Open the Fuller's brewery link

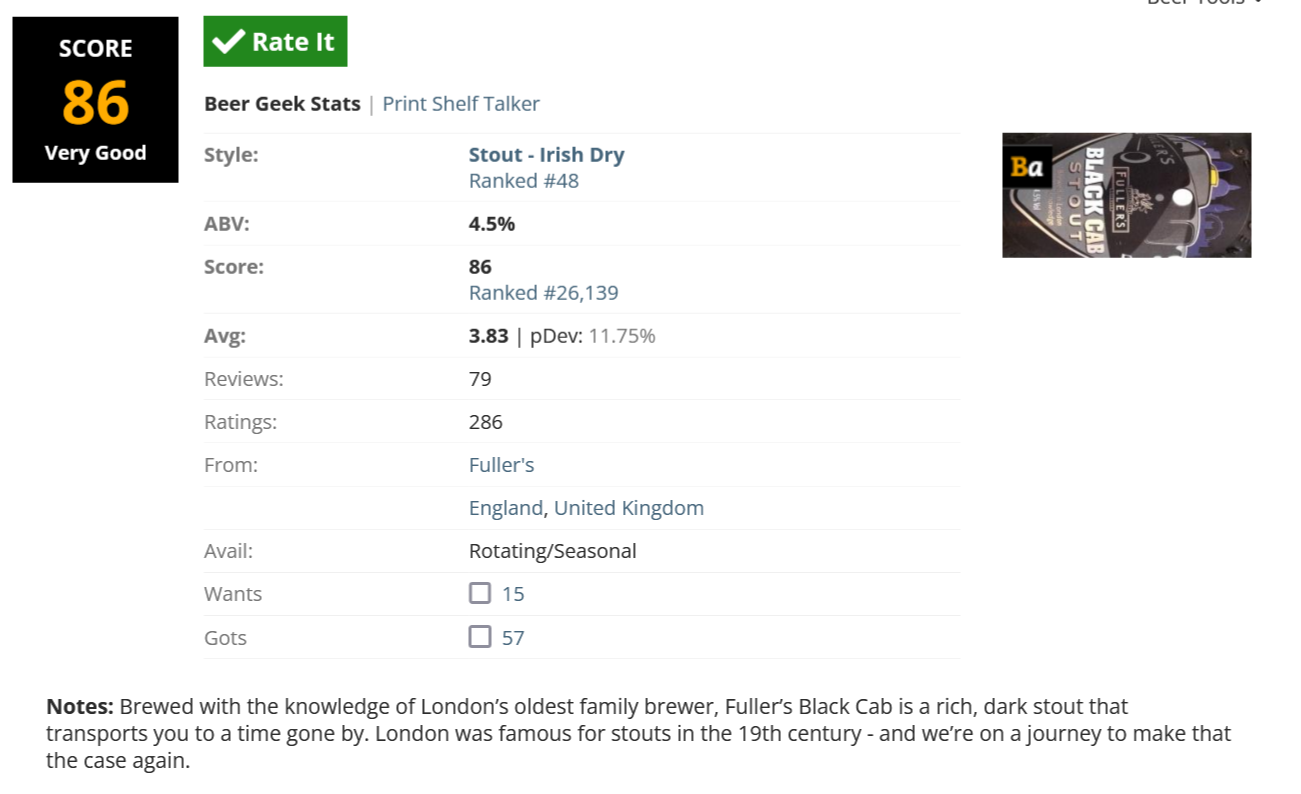click(502, 465)
